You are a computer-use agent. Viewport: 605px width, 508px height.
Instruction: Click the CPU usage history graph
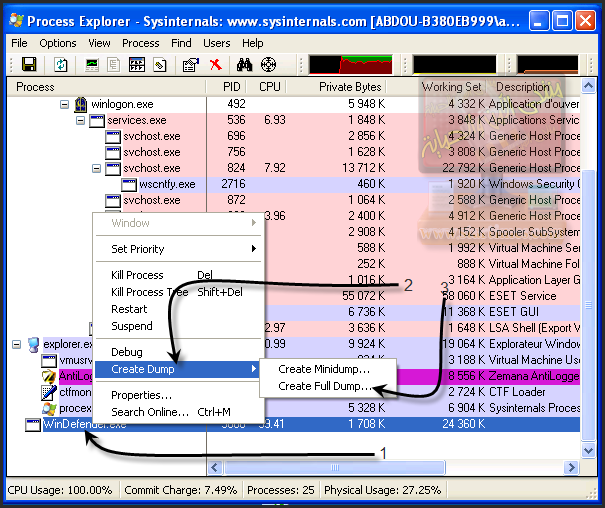350,64
